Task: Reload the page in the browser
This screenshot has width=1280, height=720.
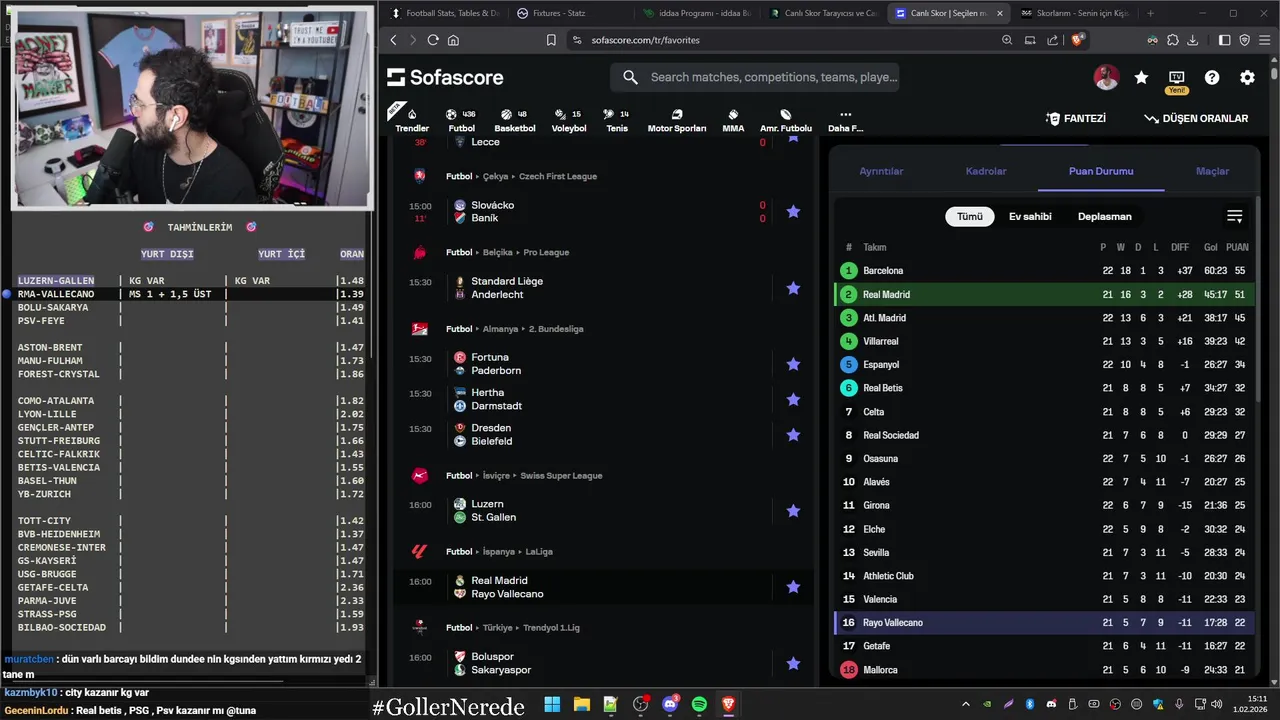Action: (433, 40)
